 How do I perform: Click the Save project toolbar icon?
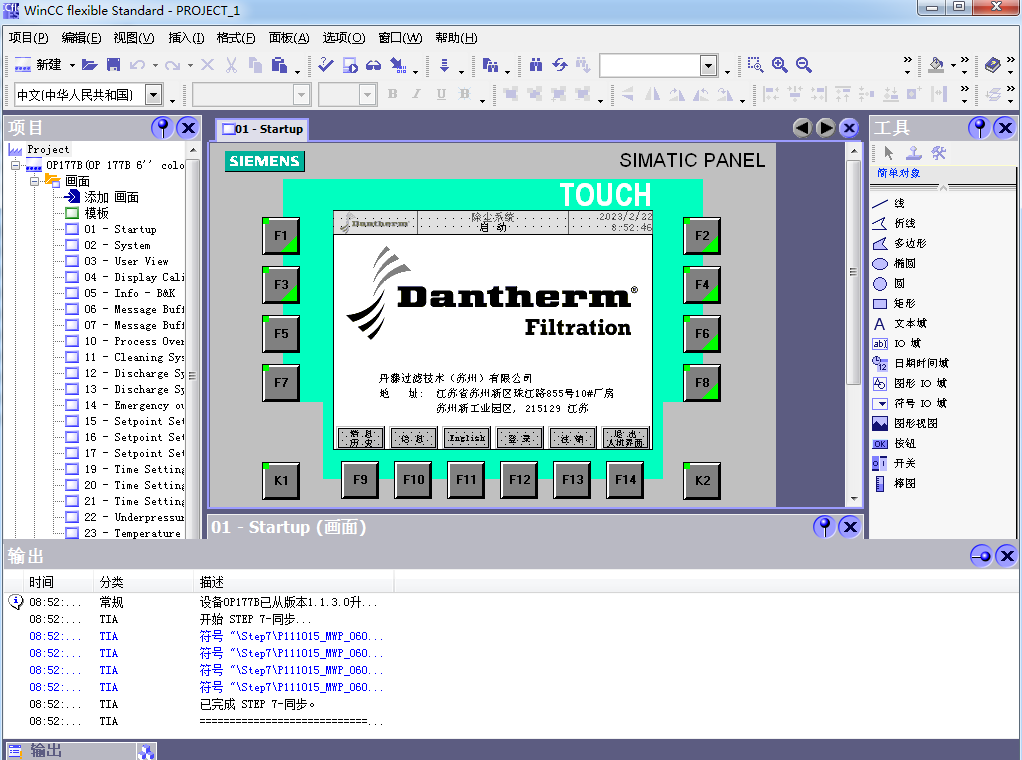(113, 65)
